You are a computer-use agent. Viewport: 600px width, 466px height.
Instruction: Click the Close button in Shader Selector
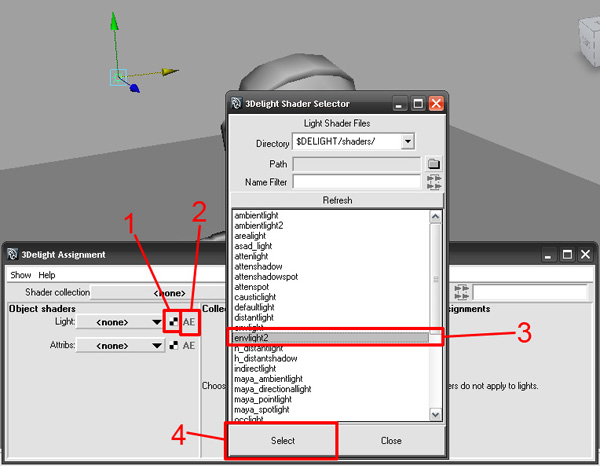click(391, 440)
